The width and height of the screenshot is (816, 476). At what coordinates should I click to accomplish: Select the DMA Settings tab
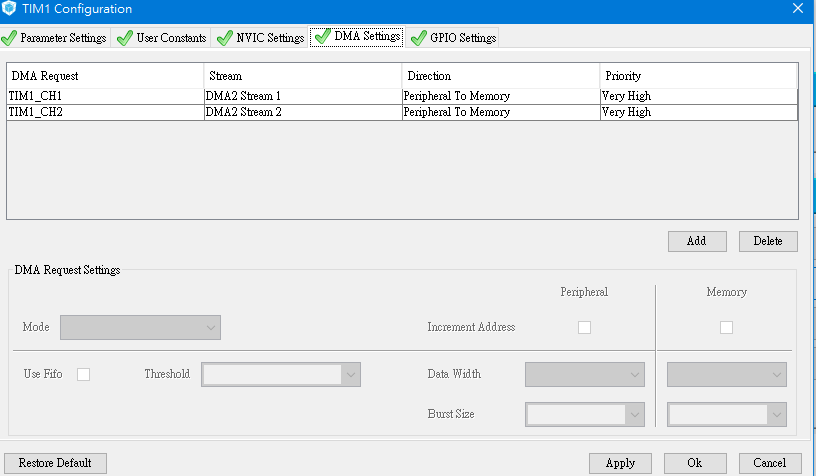(x=358, y=36)
